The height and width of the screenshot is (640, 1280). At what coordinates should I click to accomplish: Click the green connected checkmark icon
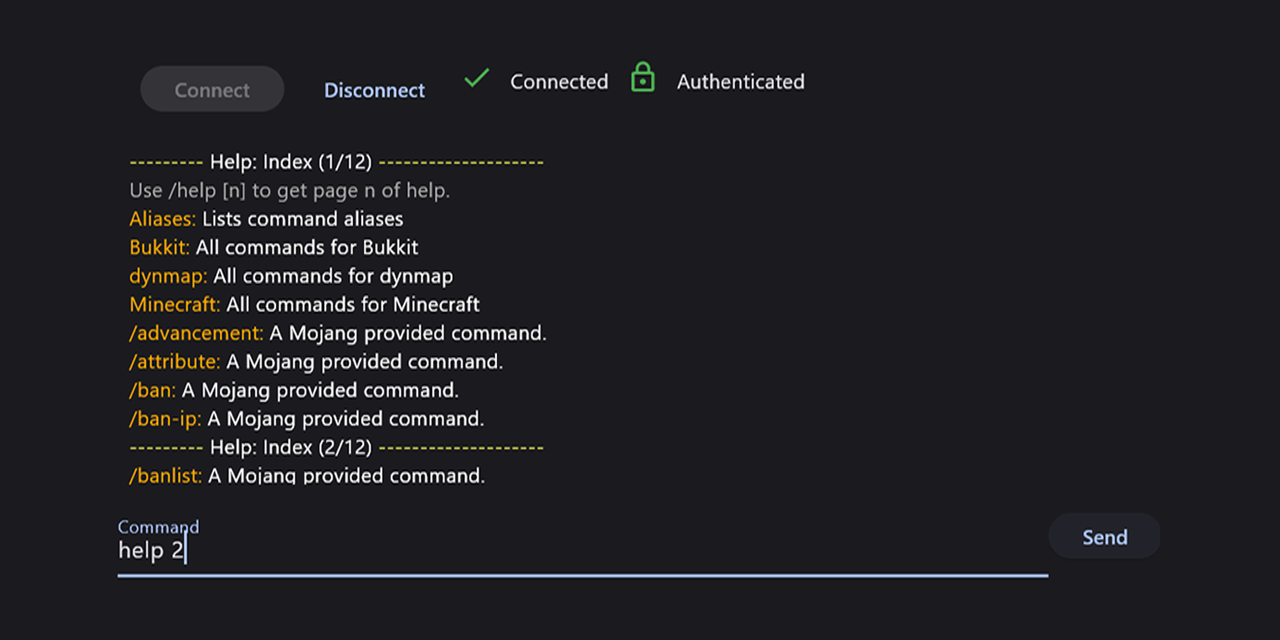click(x=477, y=78)
